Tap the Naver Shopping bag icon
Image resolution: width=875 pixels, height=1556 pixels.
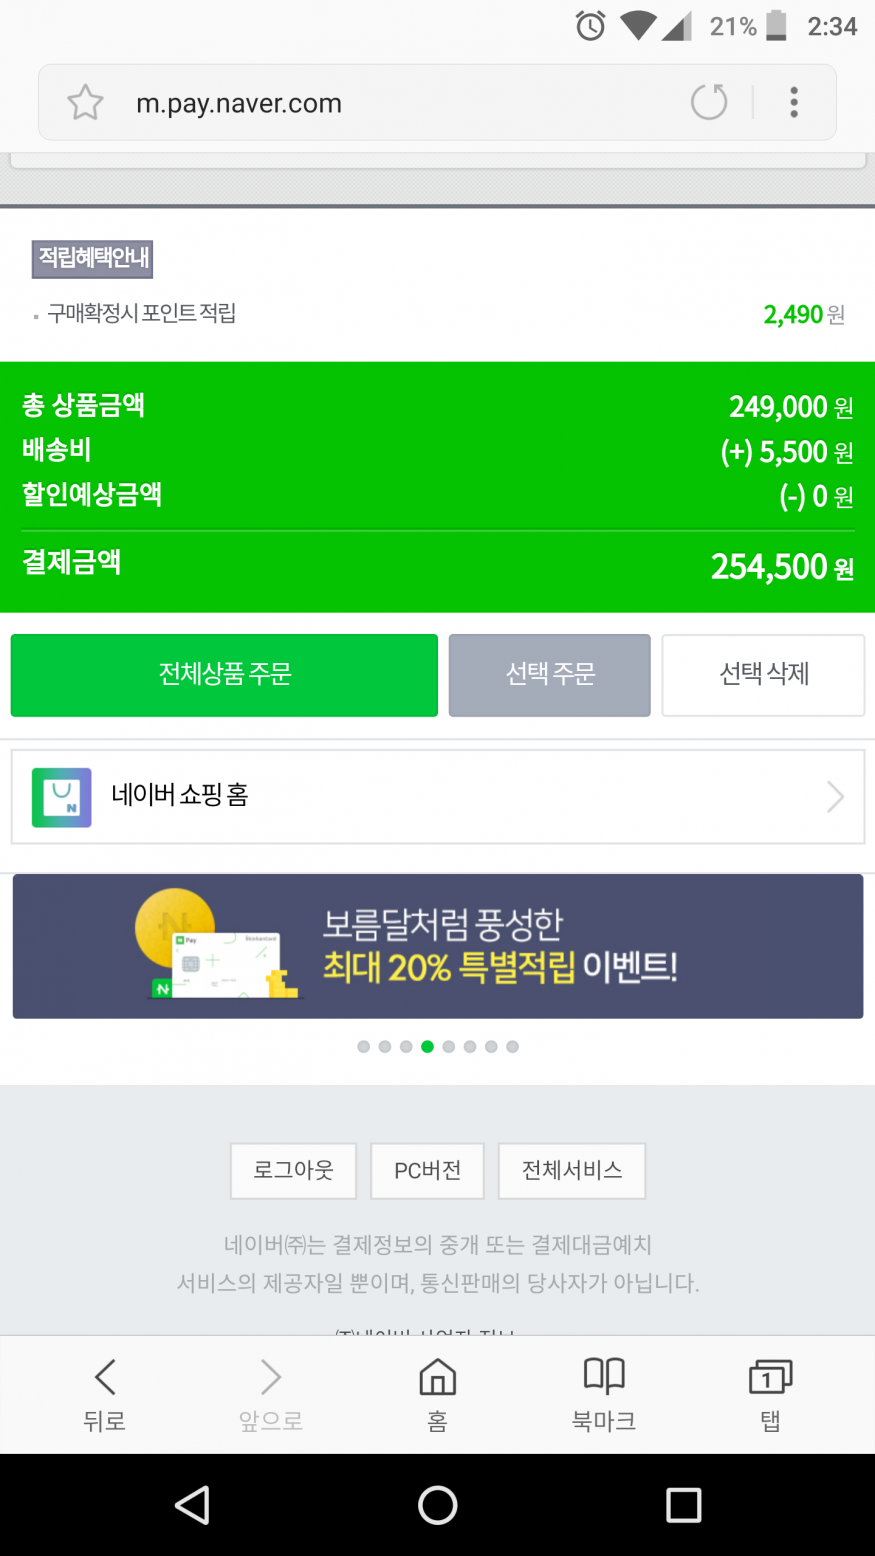click(x=62, y=797)
